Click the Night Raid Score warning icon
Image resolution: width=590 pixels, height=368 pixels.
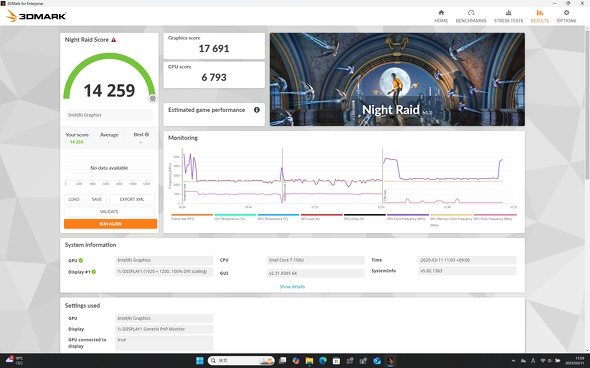(114, 40)
